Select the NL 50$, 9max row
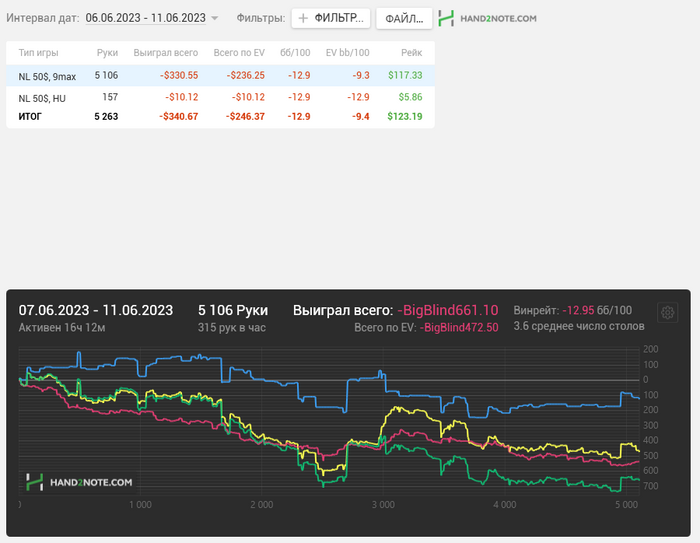The width and height of the screenshot is (700, 543). click(x=221, y=75)
